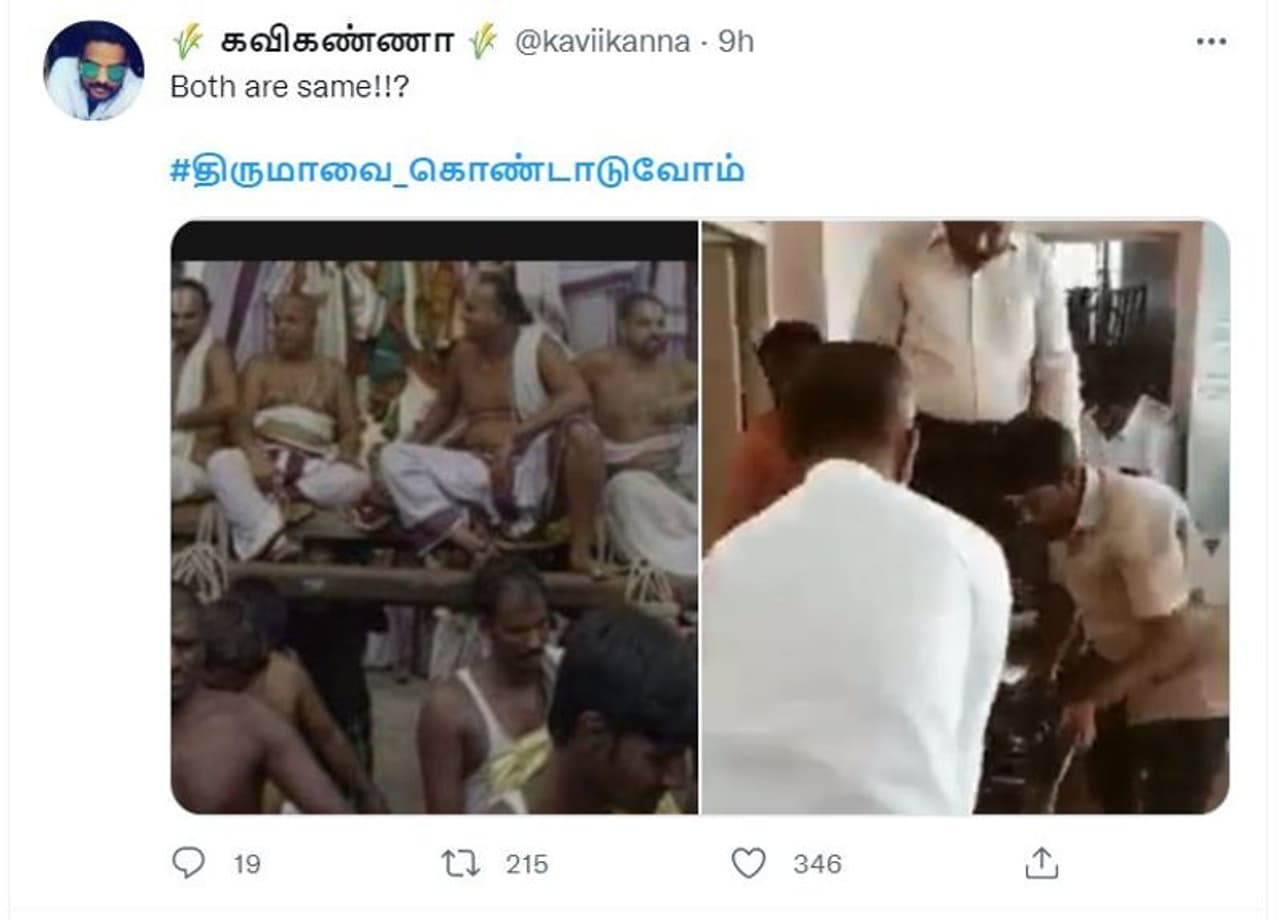
Task: Click the wheat emoji after the display name
Action: tap(484, 41)
